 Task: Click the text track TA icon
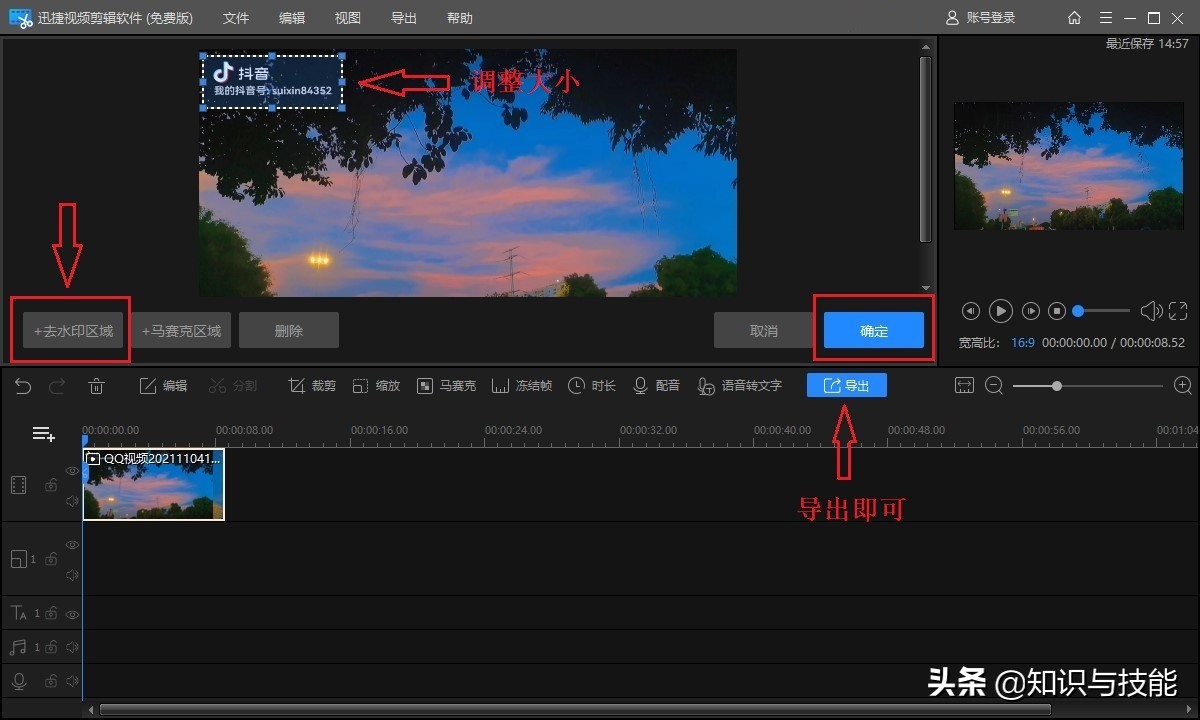(x=19, y=613)
